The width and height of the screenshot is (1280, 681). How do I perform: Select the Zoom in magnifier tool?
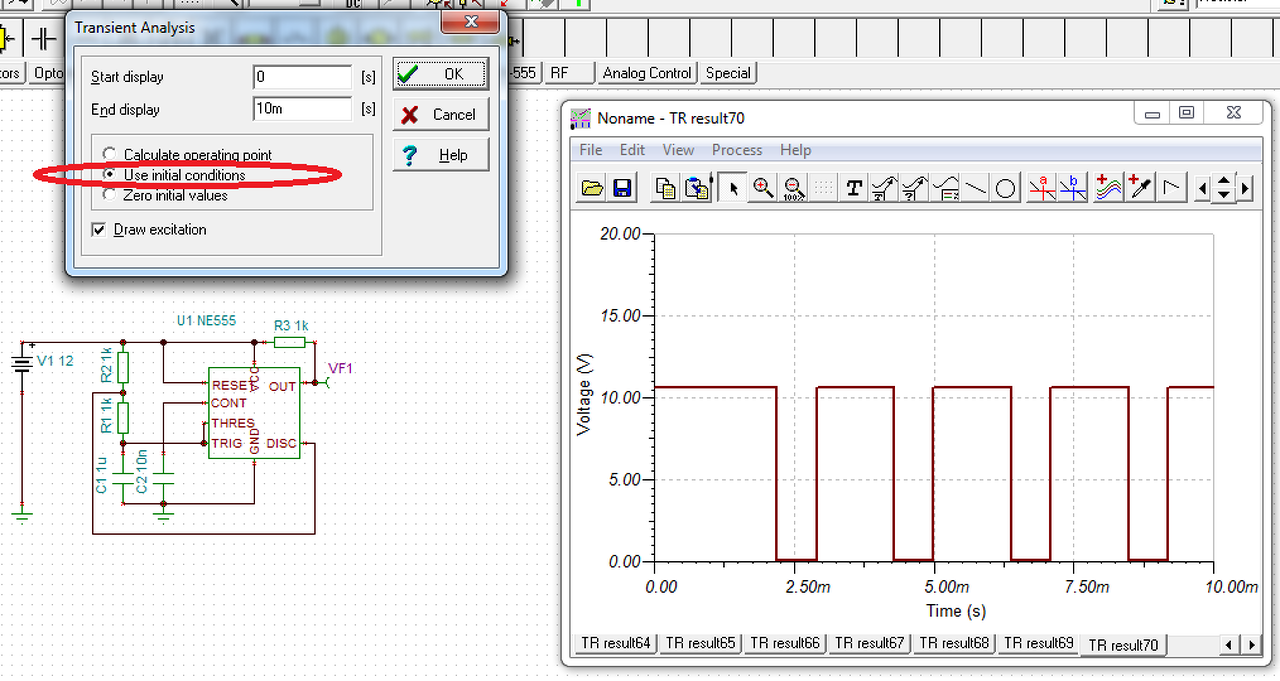[x=763, y=188]
